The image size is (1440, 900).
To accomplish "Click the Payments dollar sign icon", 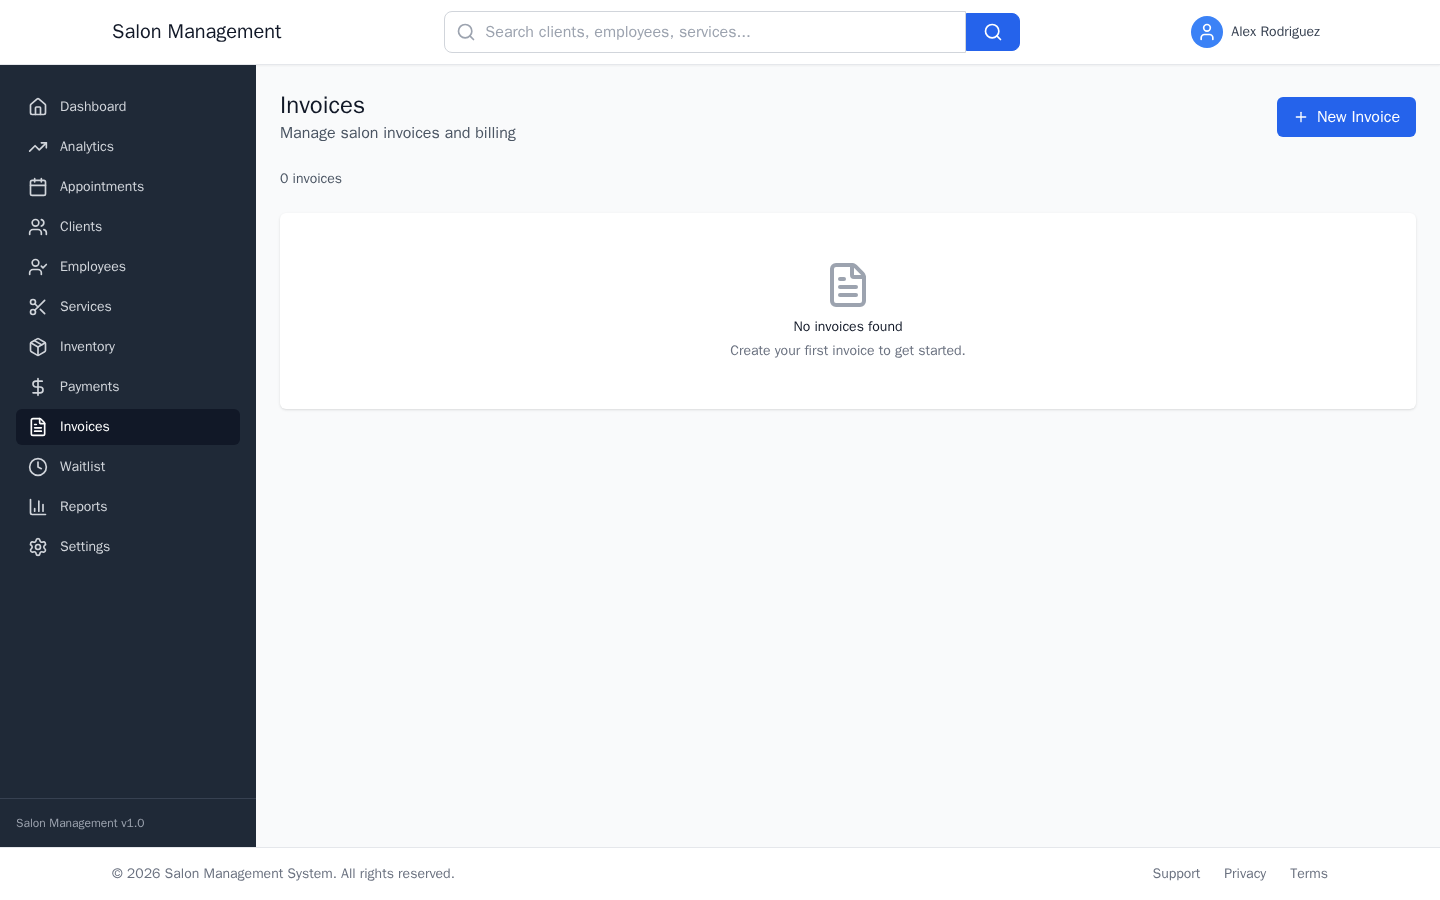I will pyautogui.click(x=38, y=387).
